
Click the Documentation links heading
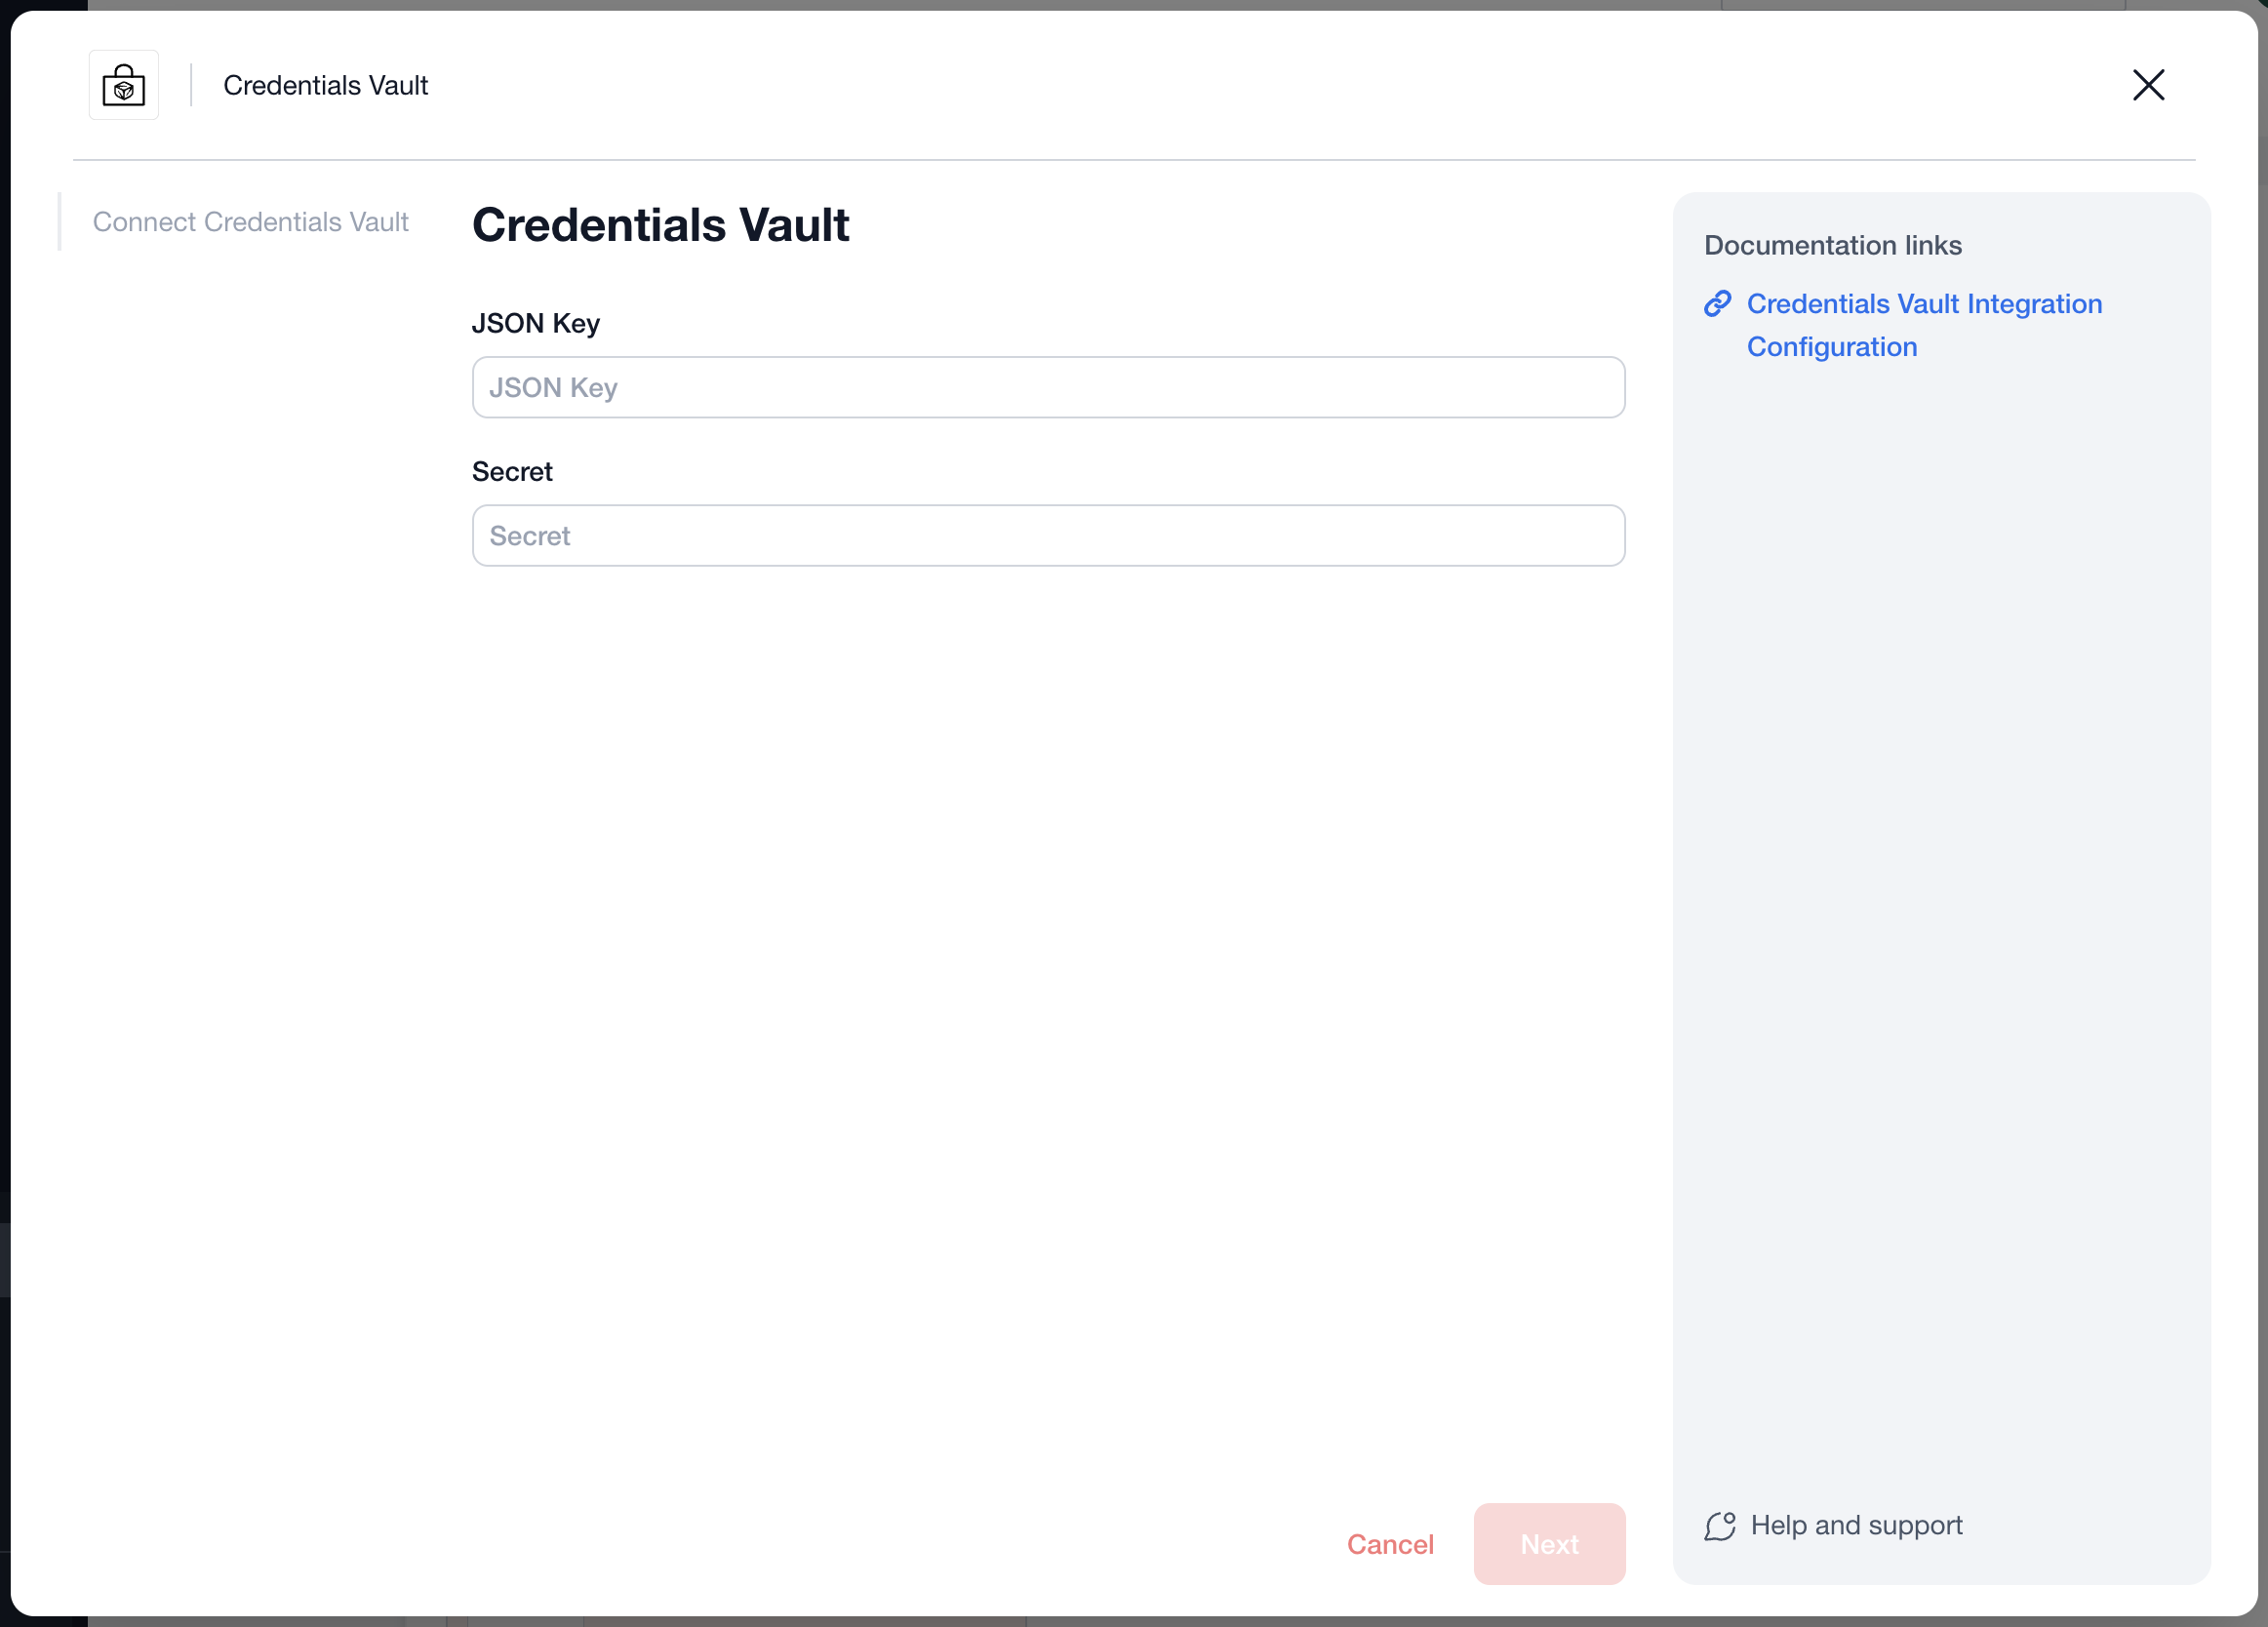(1833, 246)
